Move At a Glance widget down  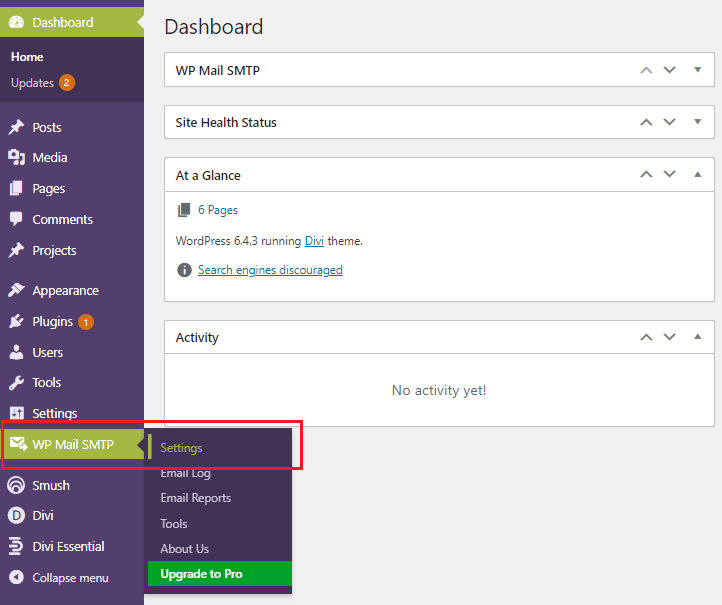tap(670, 175)
